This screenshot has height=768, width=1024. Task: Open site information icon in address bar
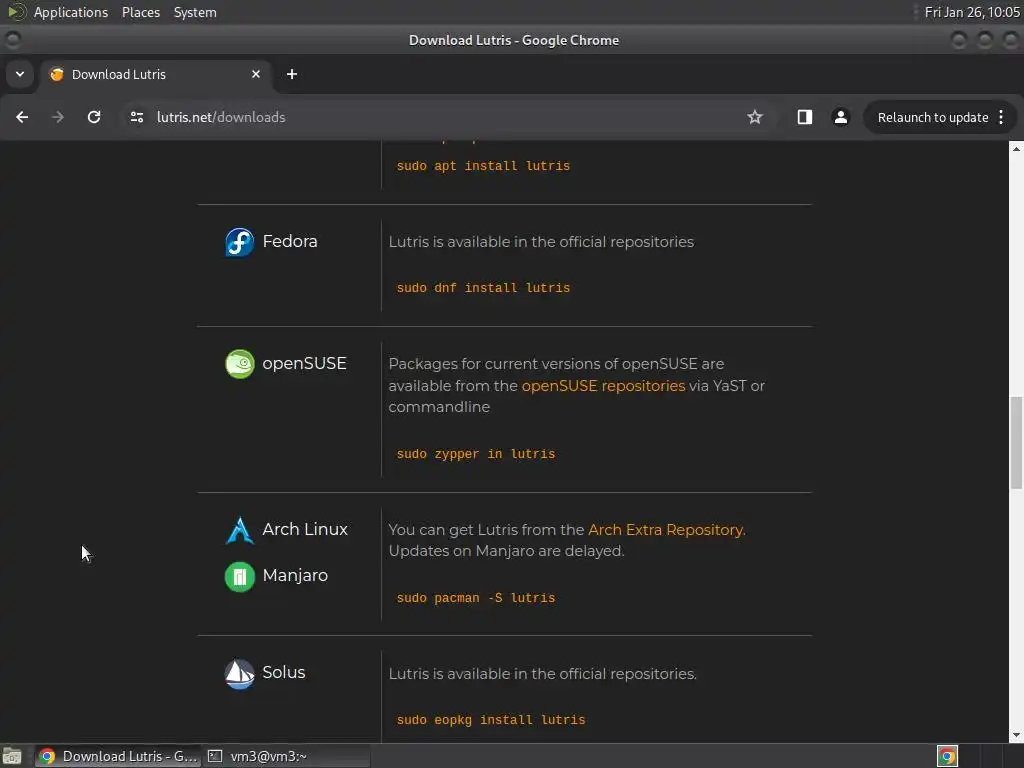[x=136, y=117]
